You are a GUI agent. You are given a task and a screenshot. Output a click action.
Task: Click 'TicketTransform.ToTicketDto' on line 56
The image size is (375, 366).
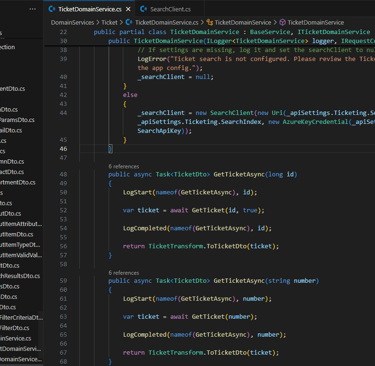point(197,246)
